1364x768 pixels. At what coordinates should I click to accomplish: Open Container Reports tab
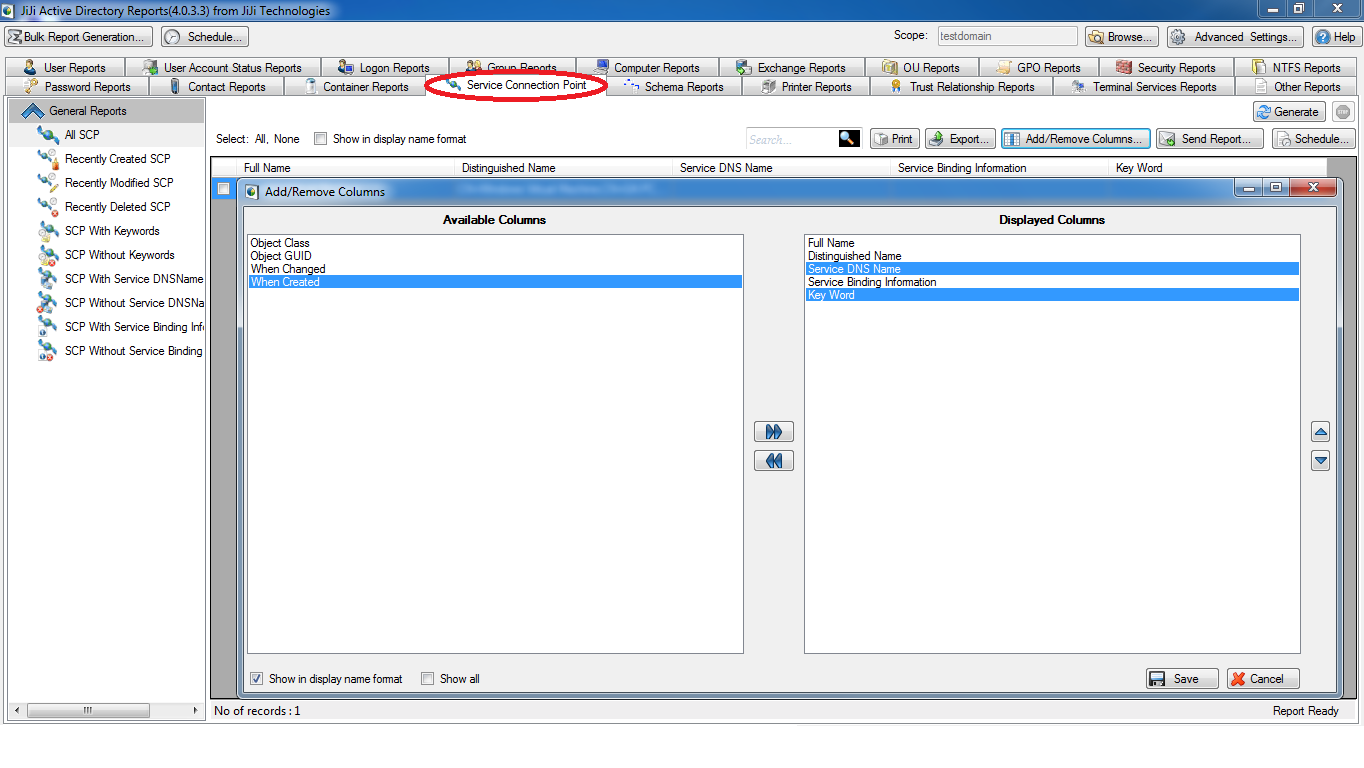coord(355,87)
